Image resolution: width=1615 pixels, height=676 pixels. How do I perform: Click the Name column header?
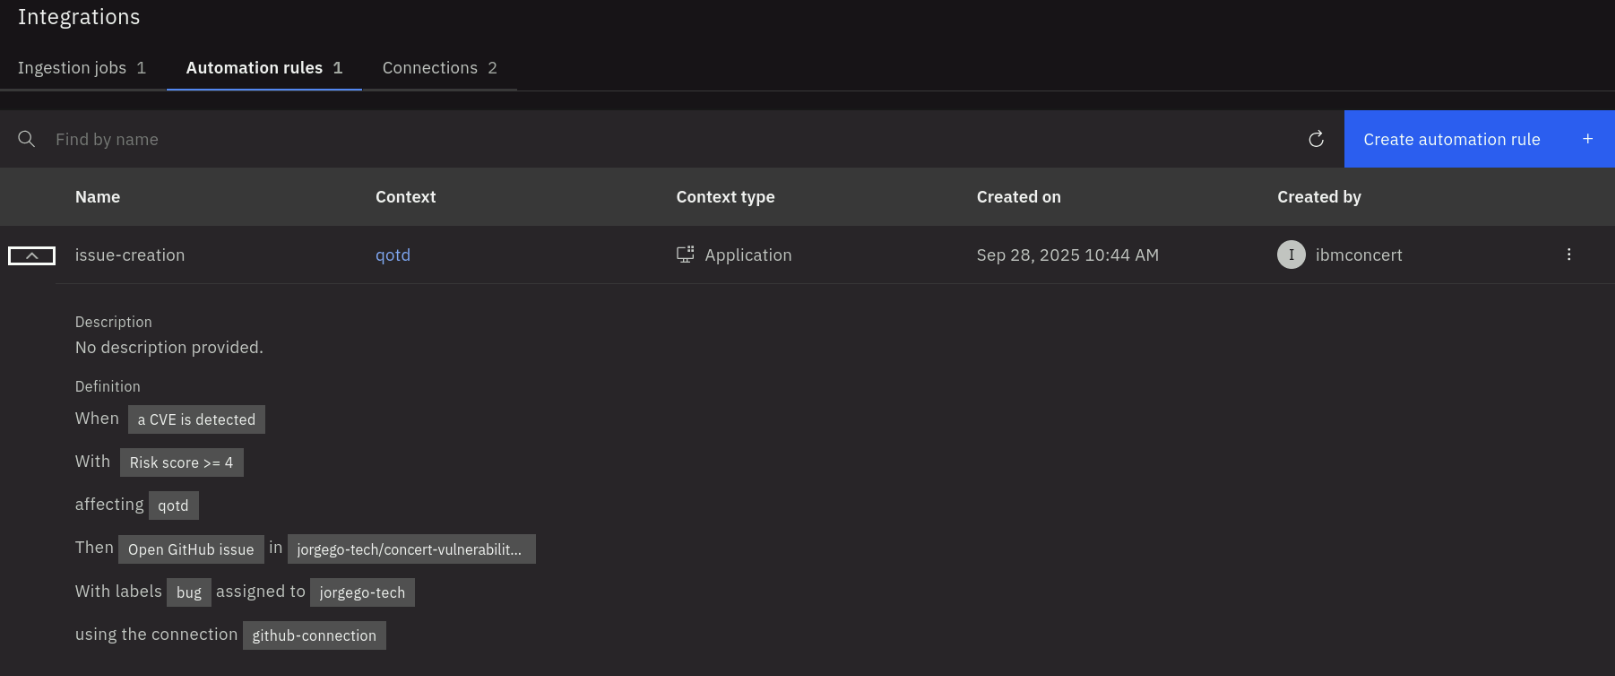[98, 197]
